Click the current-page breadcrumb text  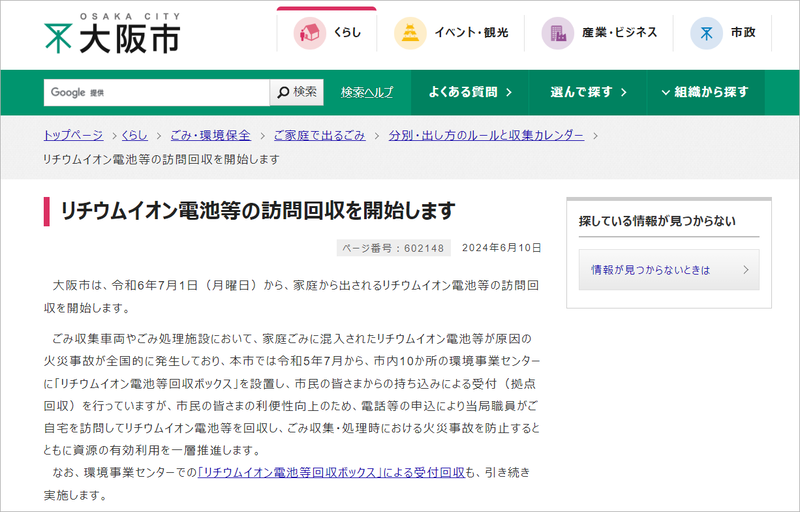161,159
